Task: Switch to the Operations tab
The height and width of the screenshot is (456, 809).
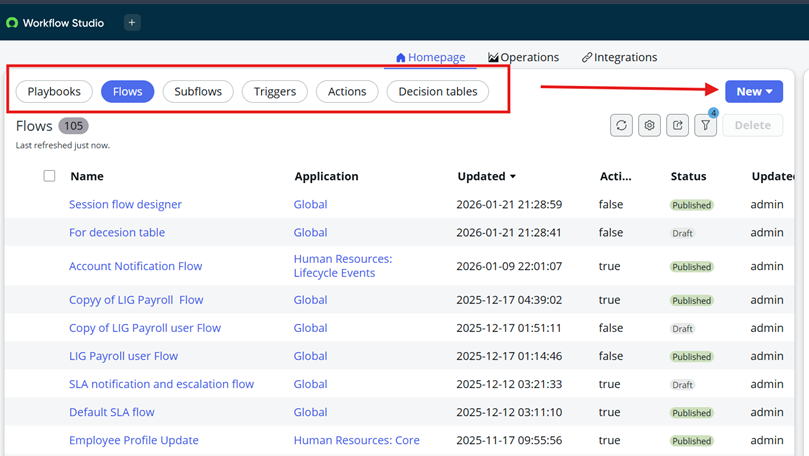Action: click(523, 57)
